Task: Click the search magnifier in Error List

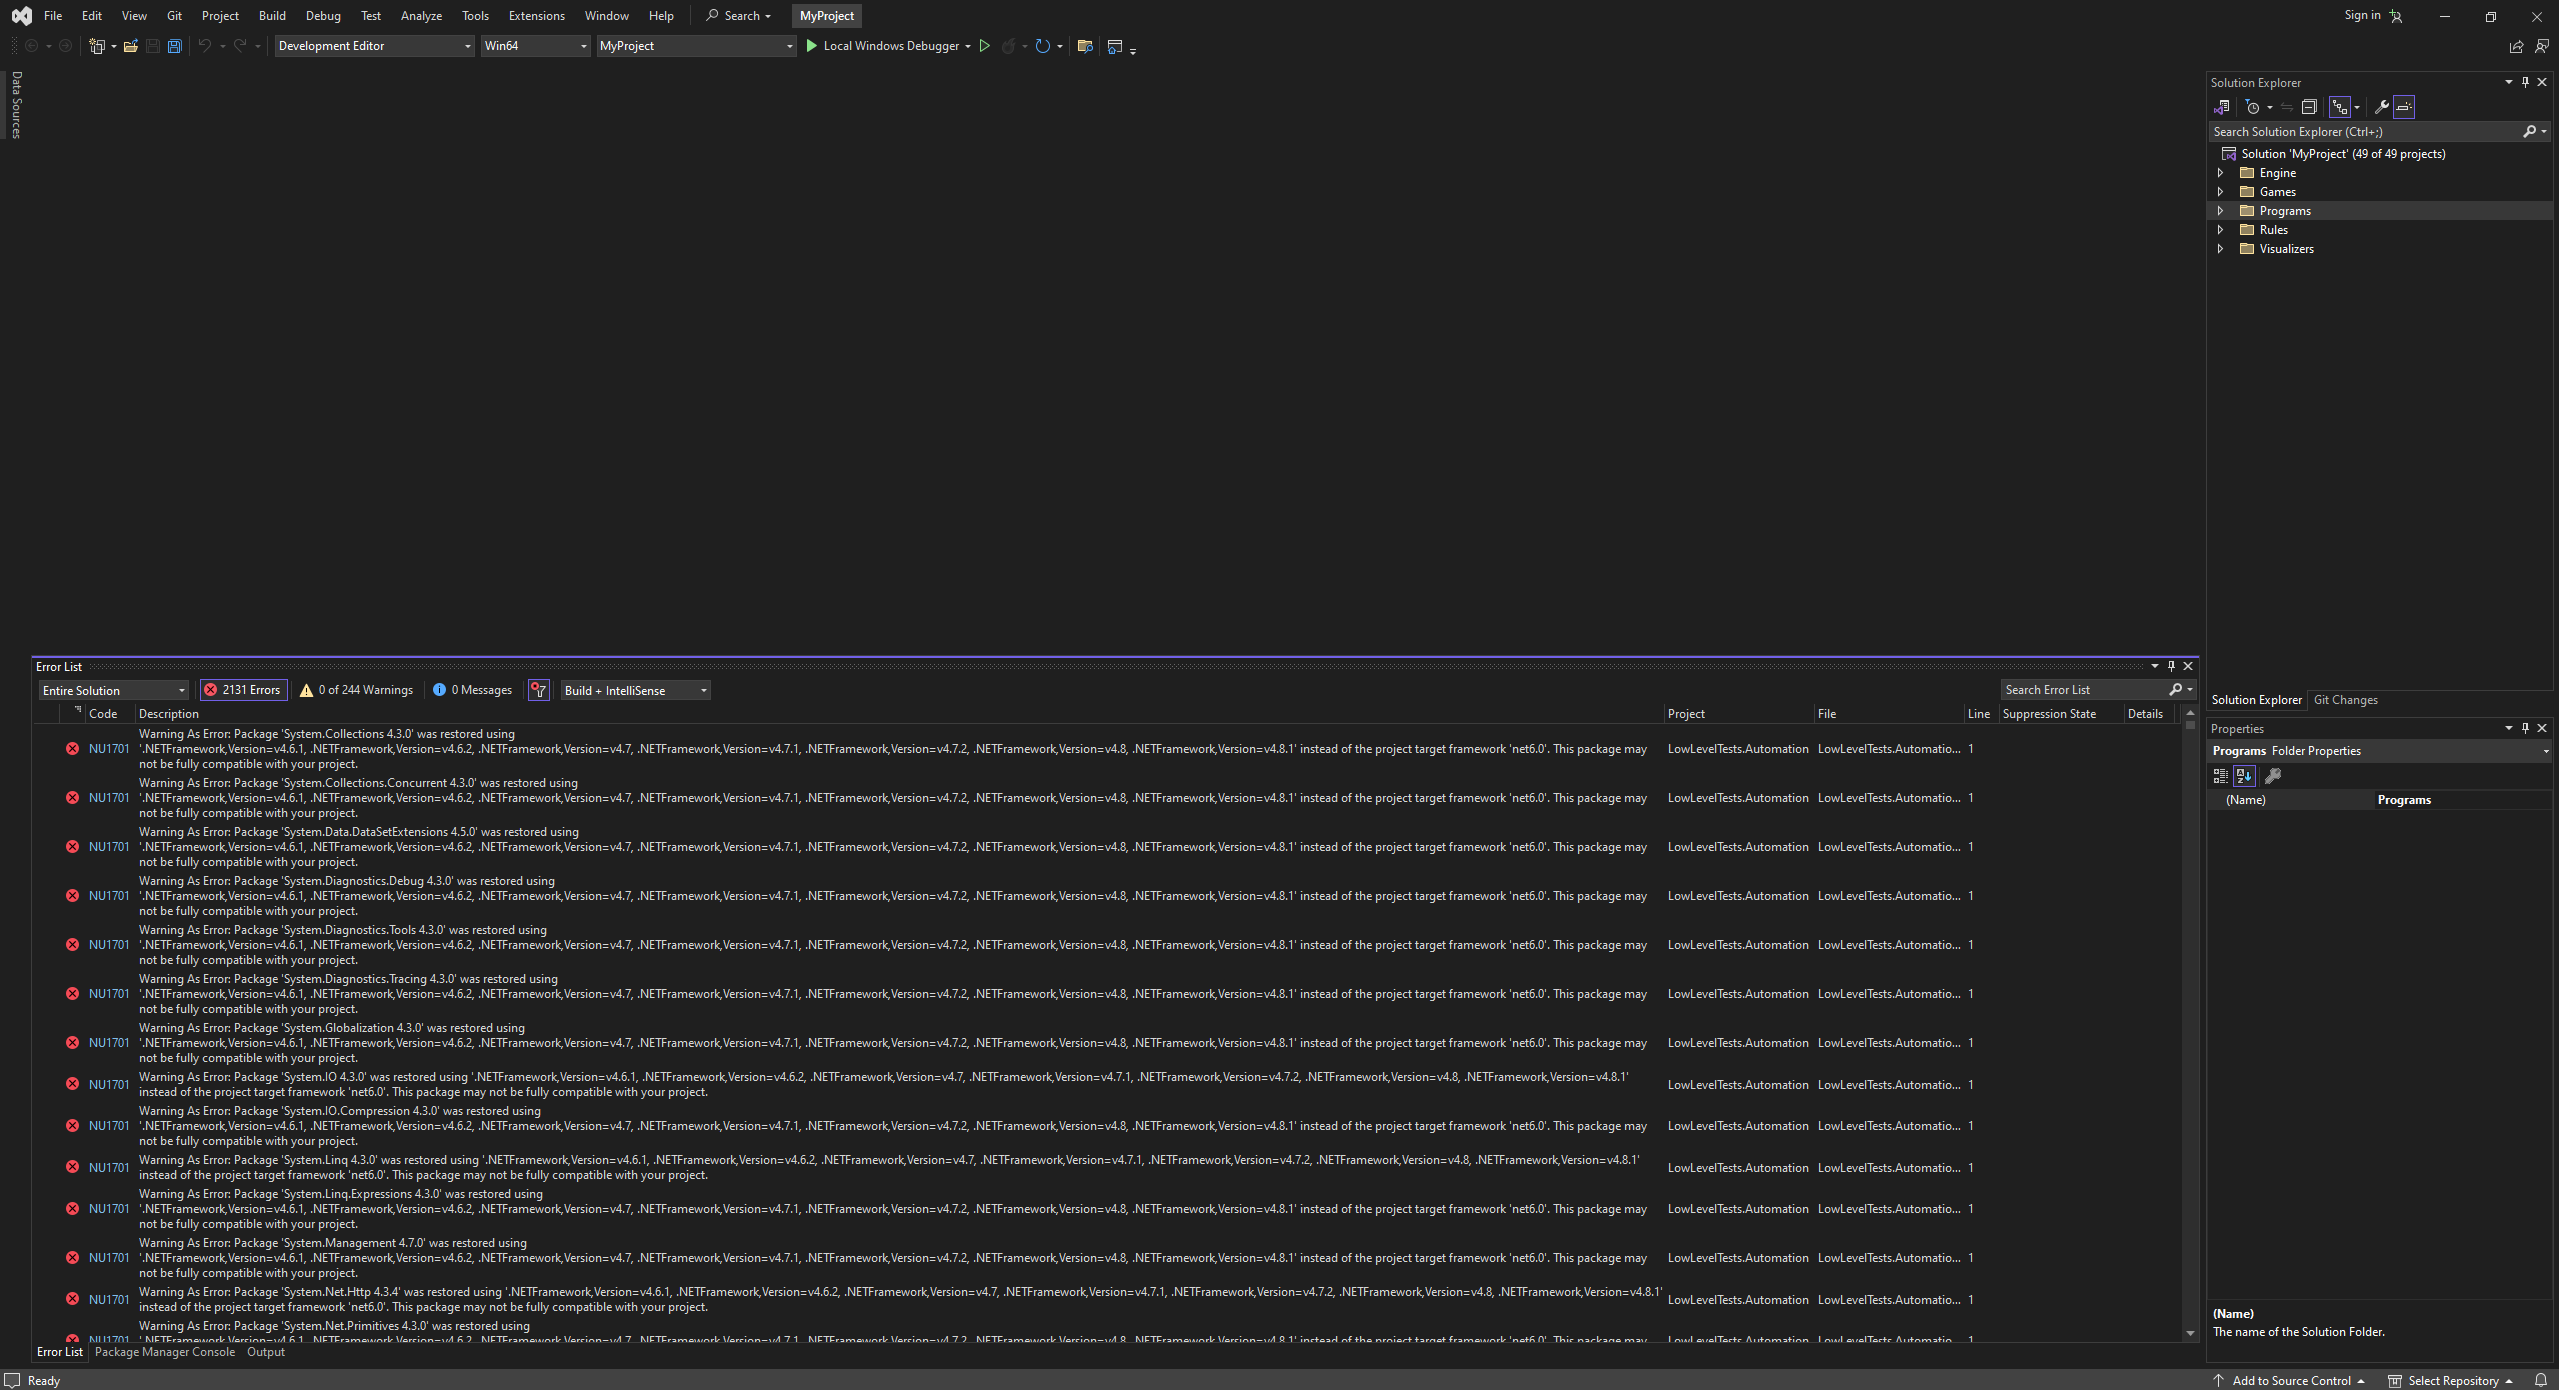Action: (x=2175, y=690)
